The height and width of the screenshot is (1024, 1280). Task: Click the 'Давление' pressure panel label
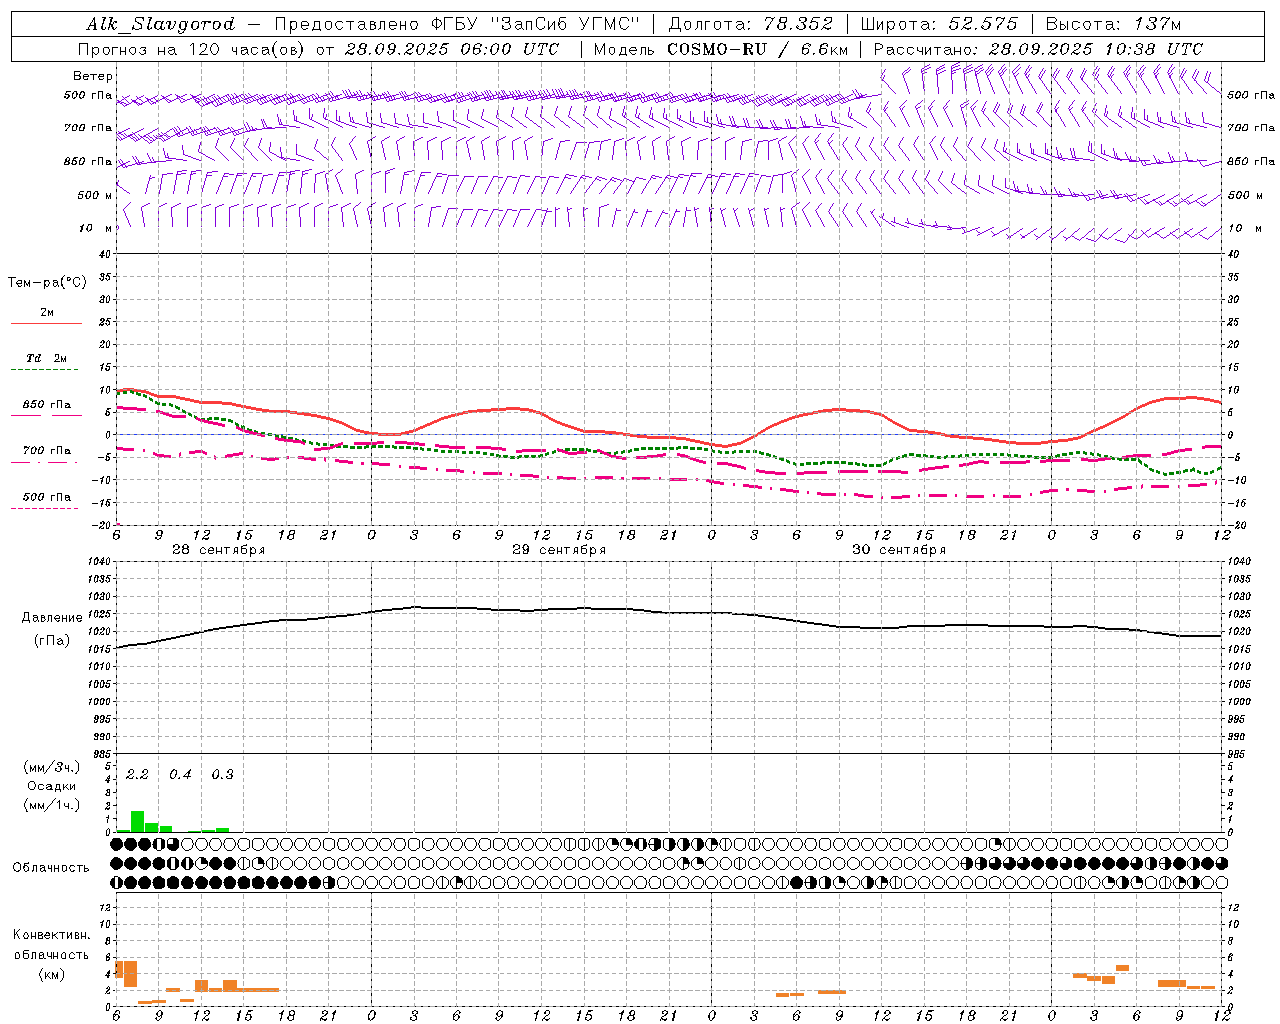pos(52,618)
